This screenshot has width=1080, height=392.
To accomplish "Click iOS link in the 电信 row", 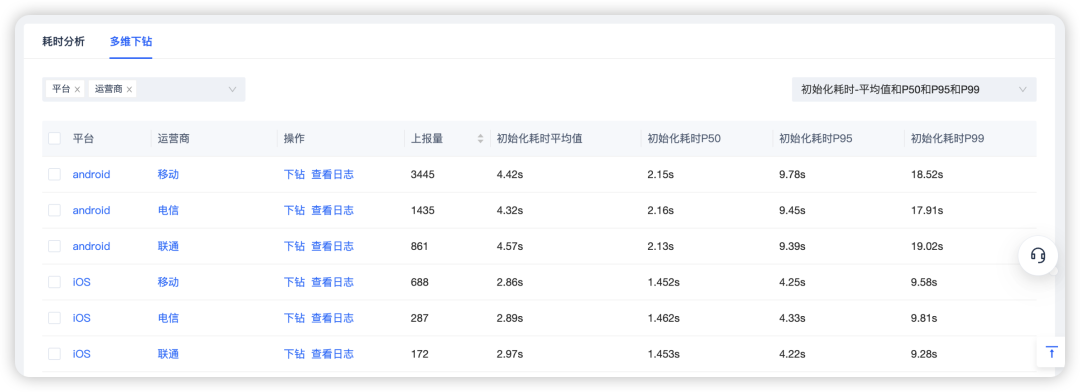I will pyautogui.click(x=81, y=318).
